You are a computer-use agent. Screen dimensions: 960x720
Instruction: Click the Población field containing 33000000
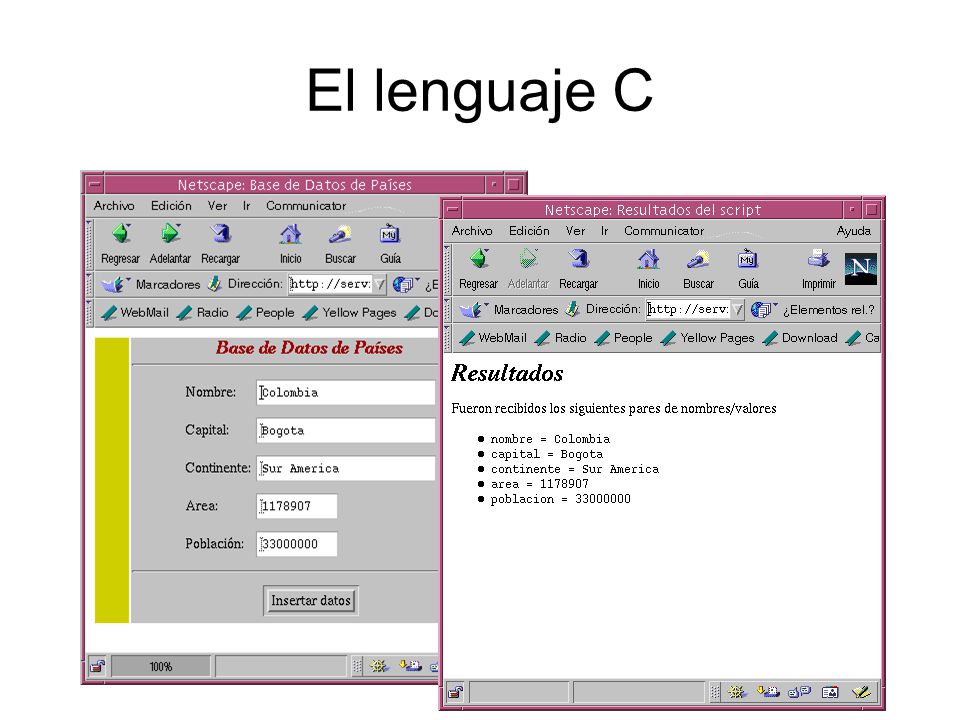[x=297, y=544]
